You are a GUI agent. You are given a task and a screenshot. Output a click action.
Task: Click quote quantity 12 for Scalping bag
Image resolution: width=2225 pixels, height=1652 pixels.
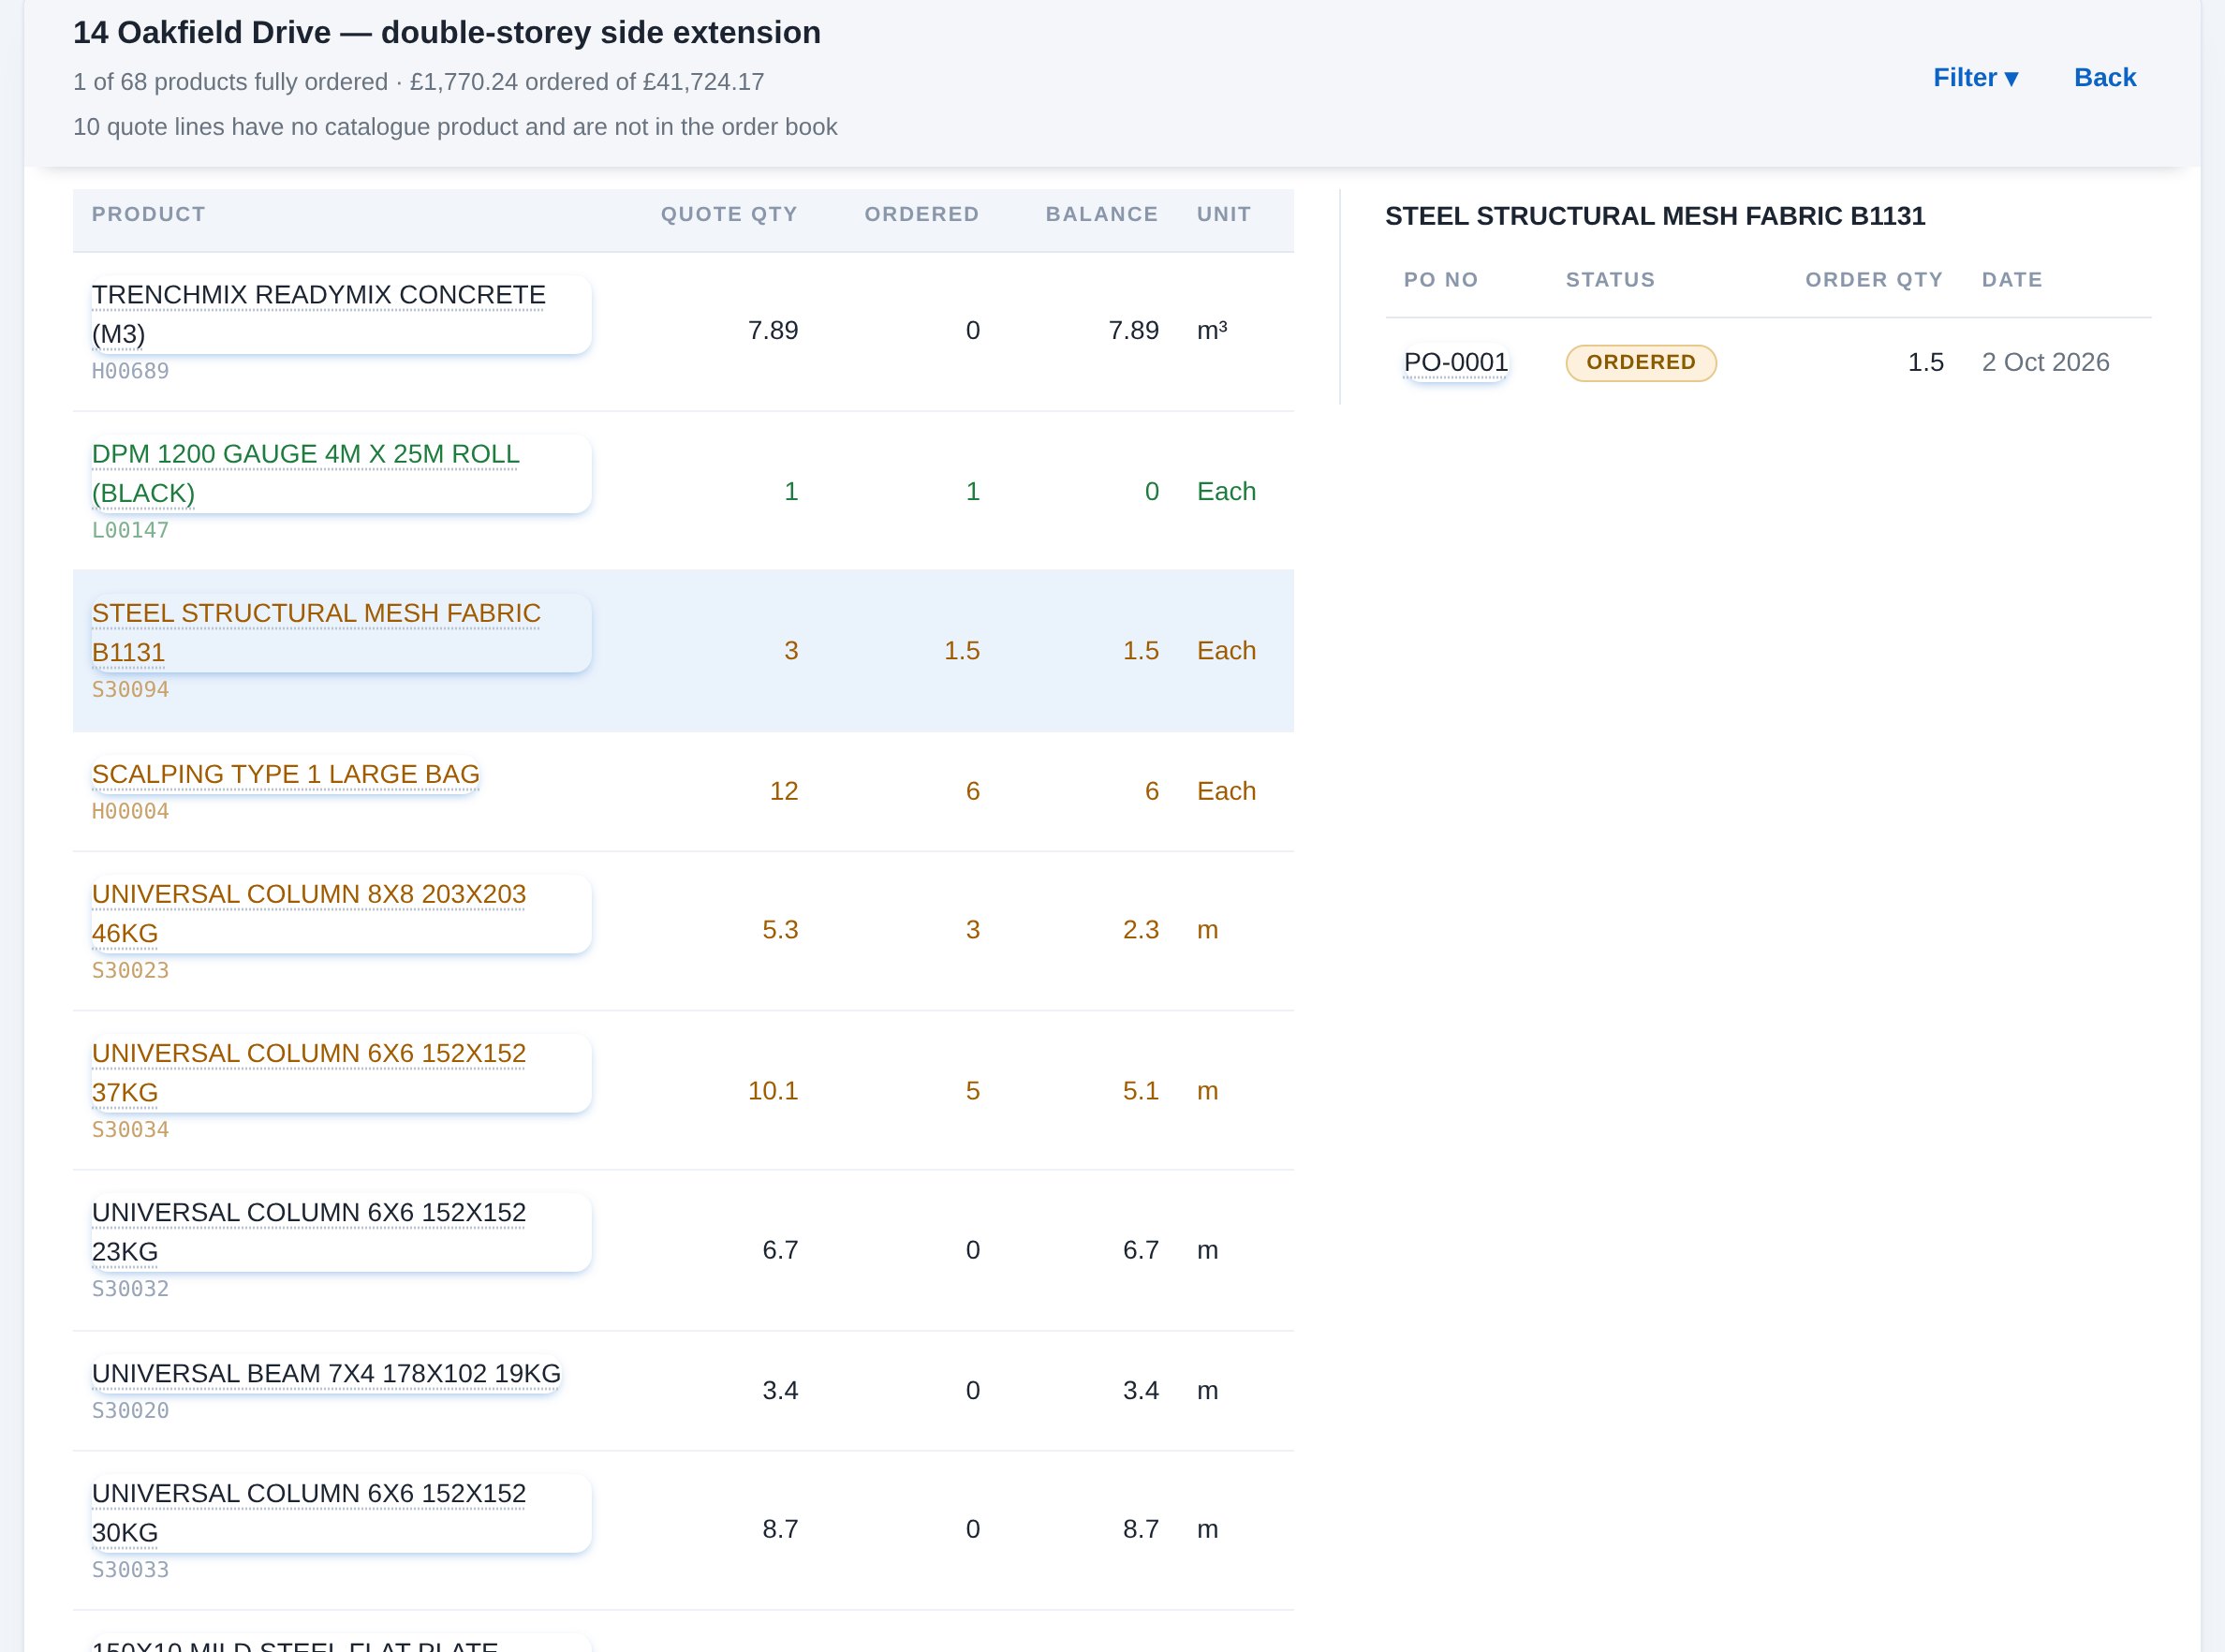pyautogui.click(x=783, y=791)
